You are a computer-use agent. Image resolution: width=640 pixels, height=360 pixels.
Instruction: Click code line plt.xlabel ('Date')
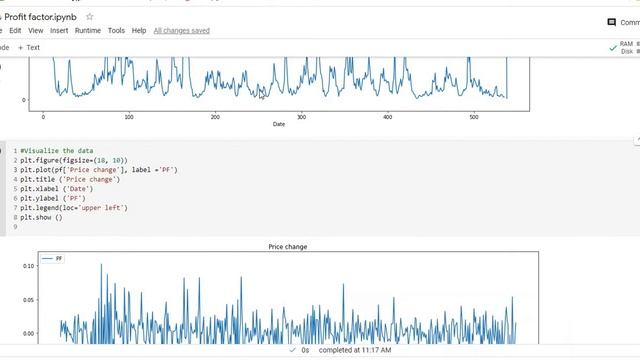56,189
